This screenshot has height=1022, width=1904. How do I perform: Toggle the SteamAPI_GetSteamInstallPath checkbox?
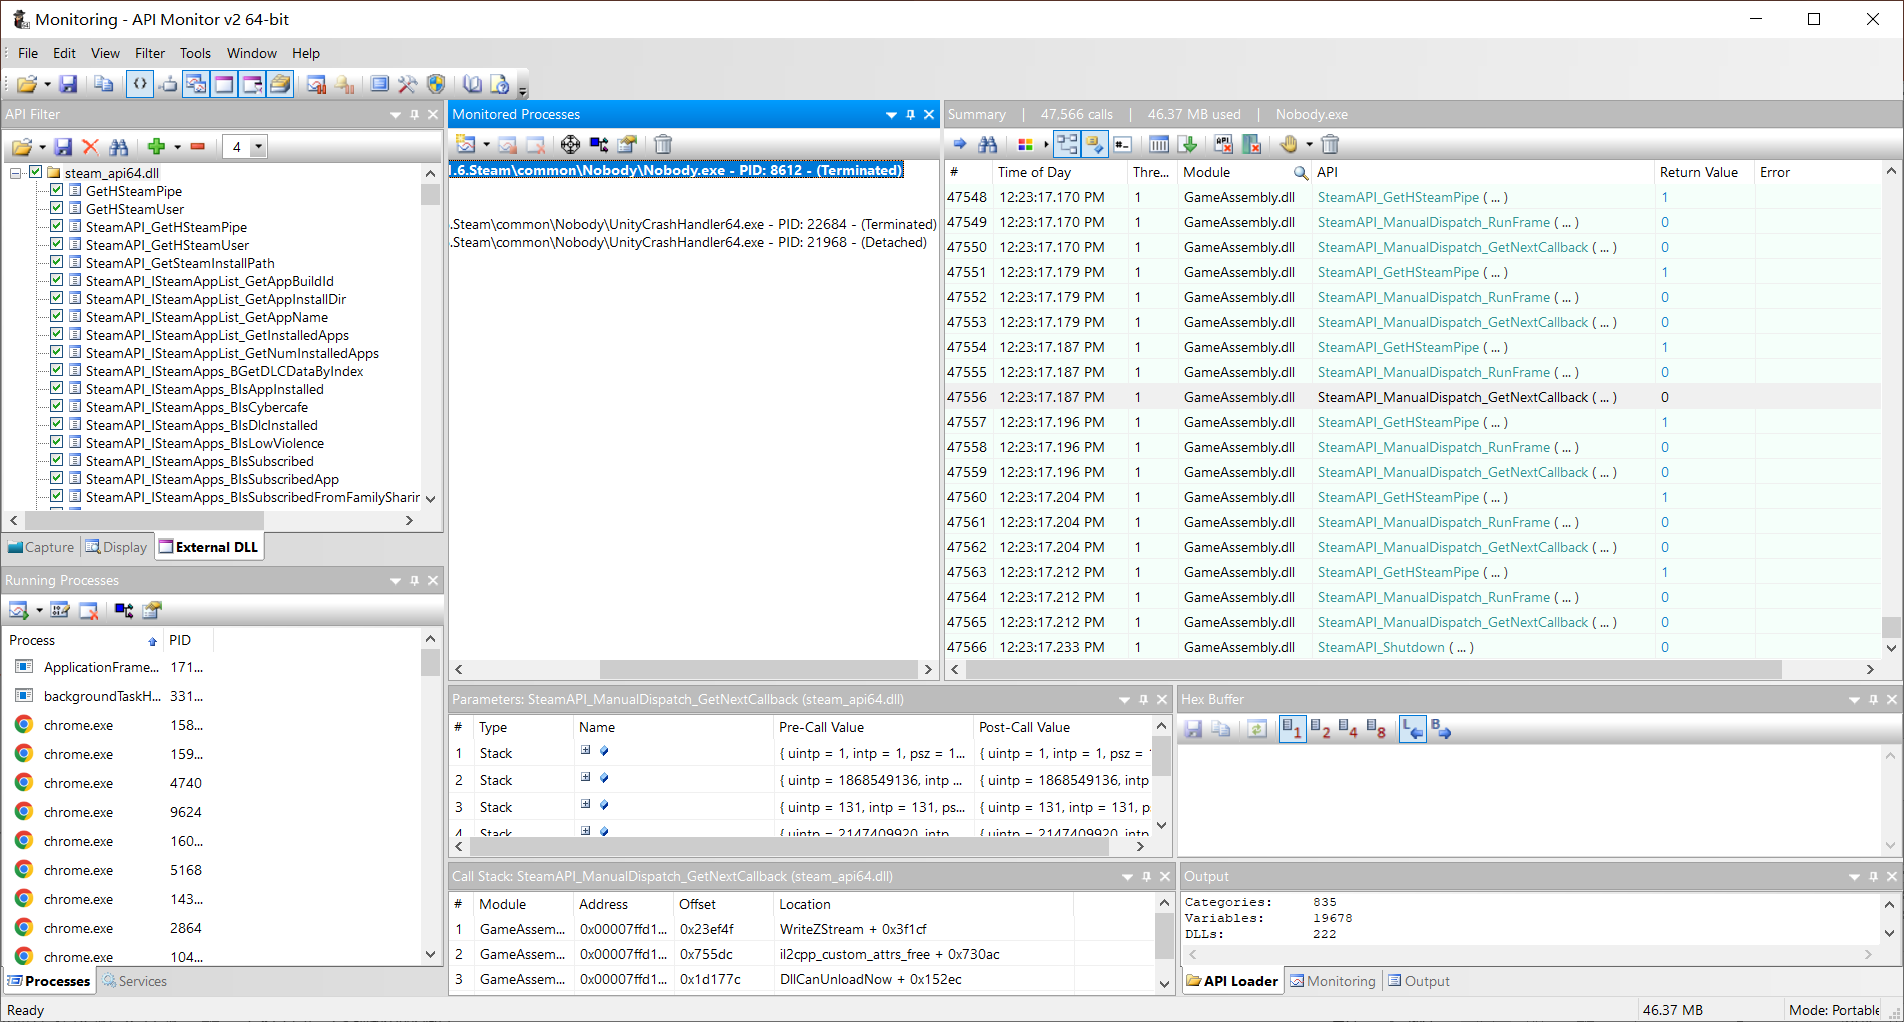point(57,262)
